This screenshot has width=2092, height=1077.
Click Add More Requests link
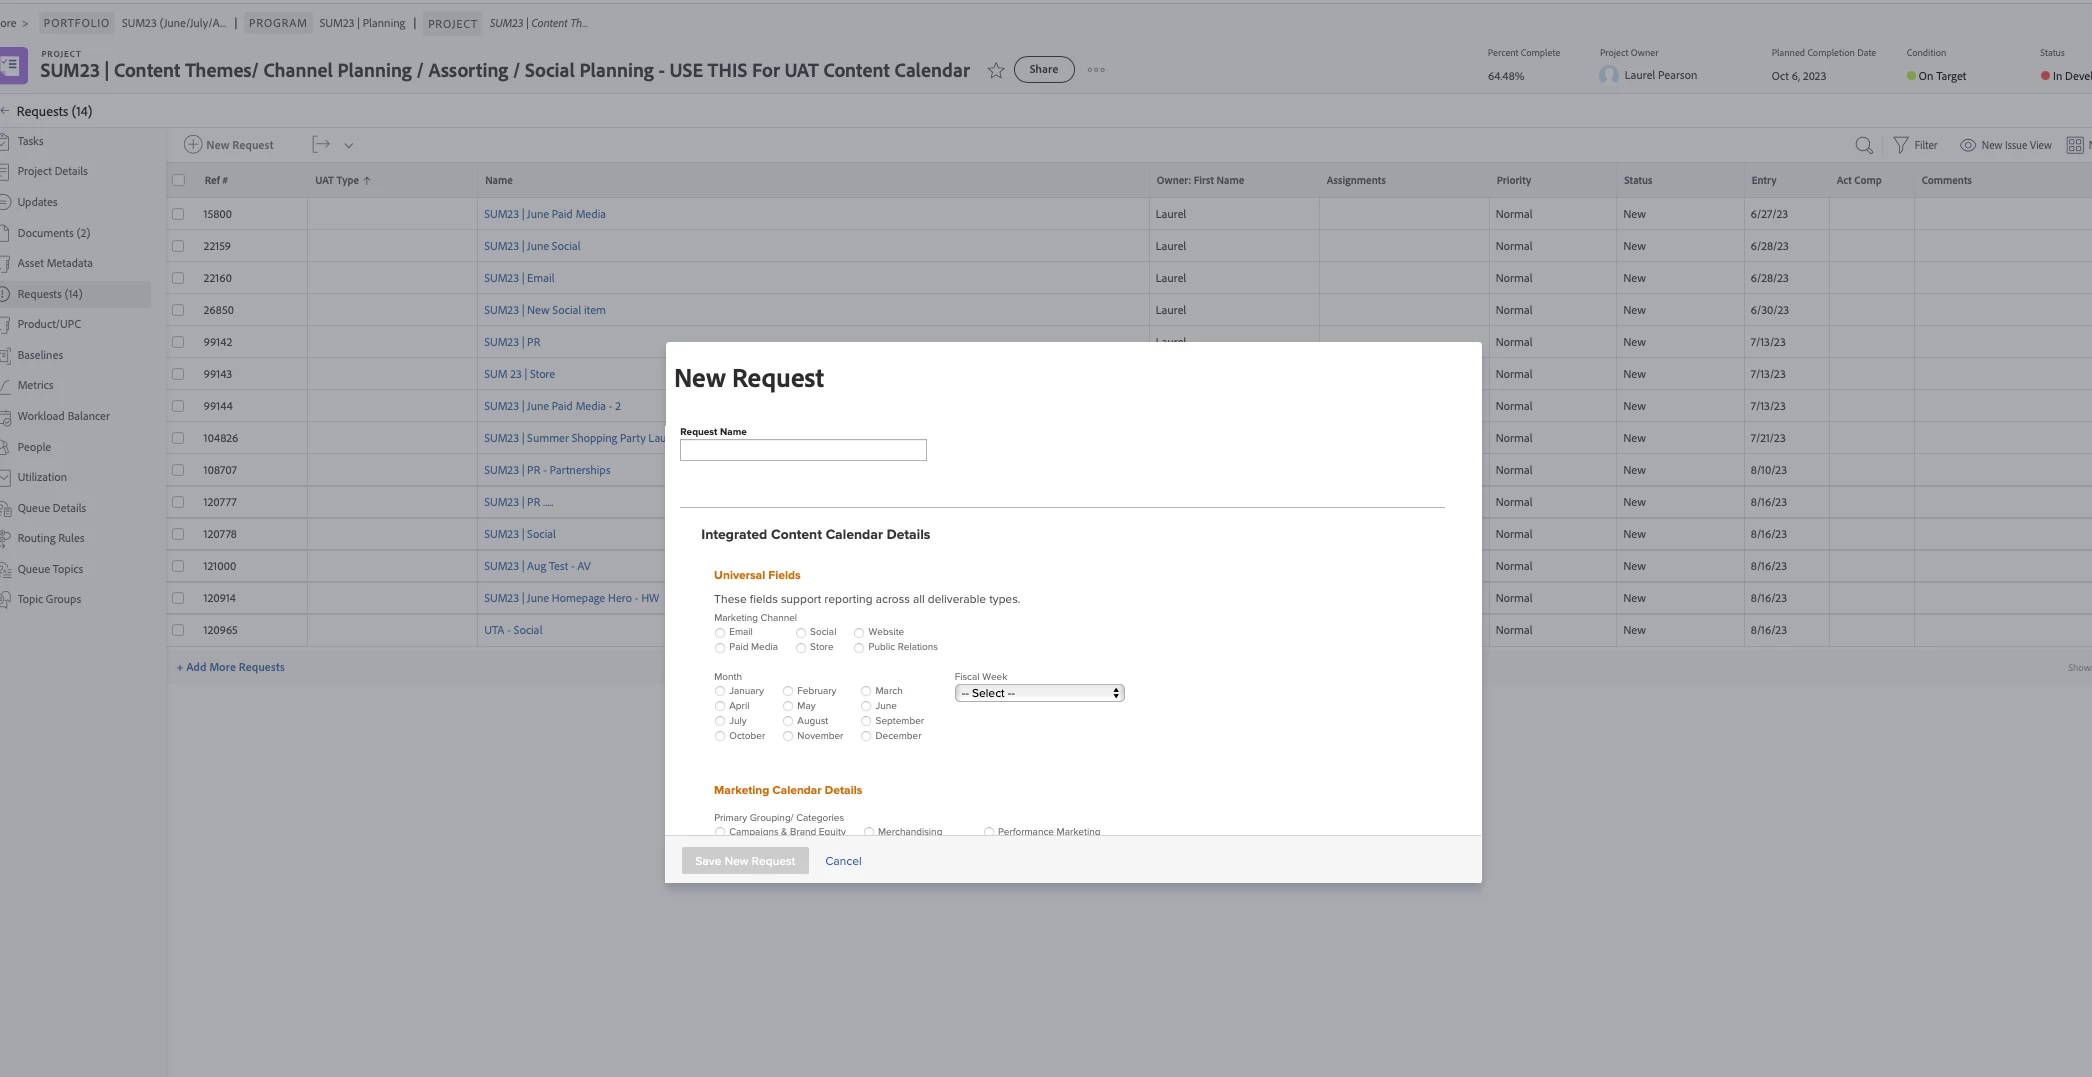pyautogui.click(x=231, y=667)
